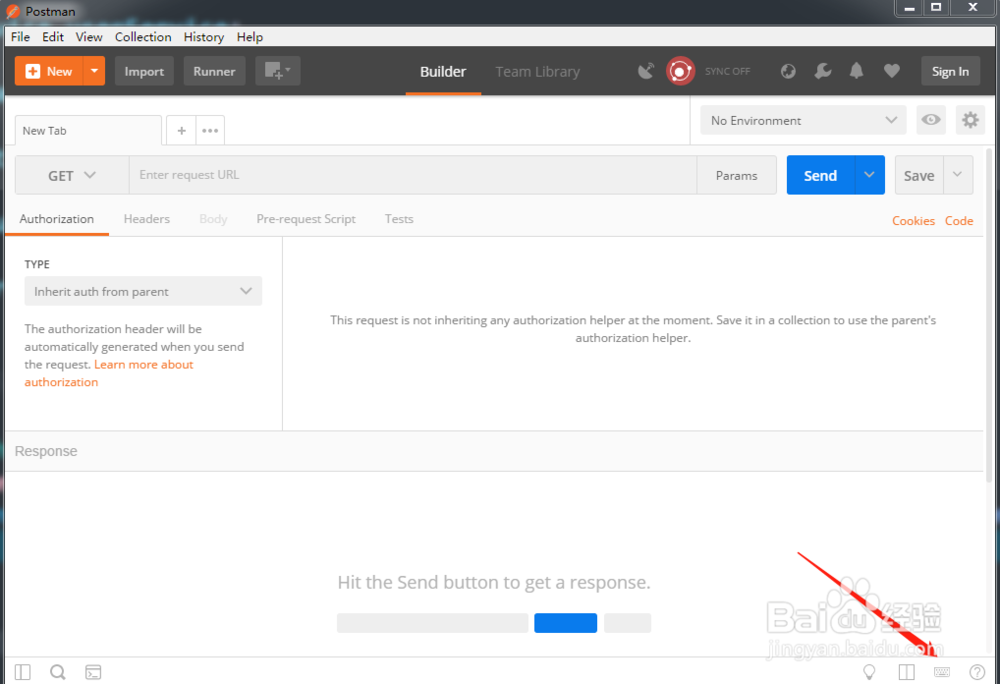The width and height of the screenshot is (1000, 684).
Task: Open the Collection menu
Action: (x=143, y=37)
